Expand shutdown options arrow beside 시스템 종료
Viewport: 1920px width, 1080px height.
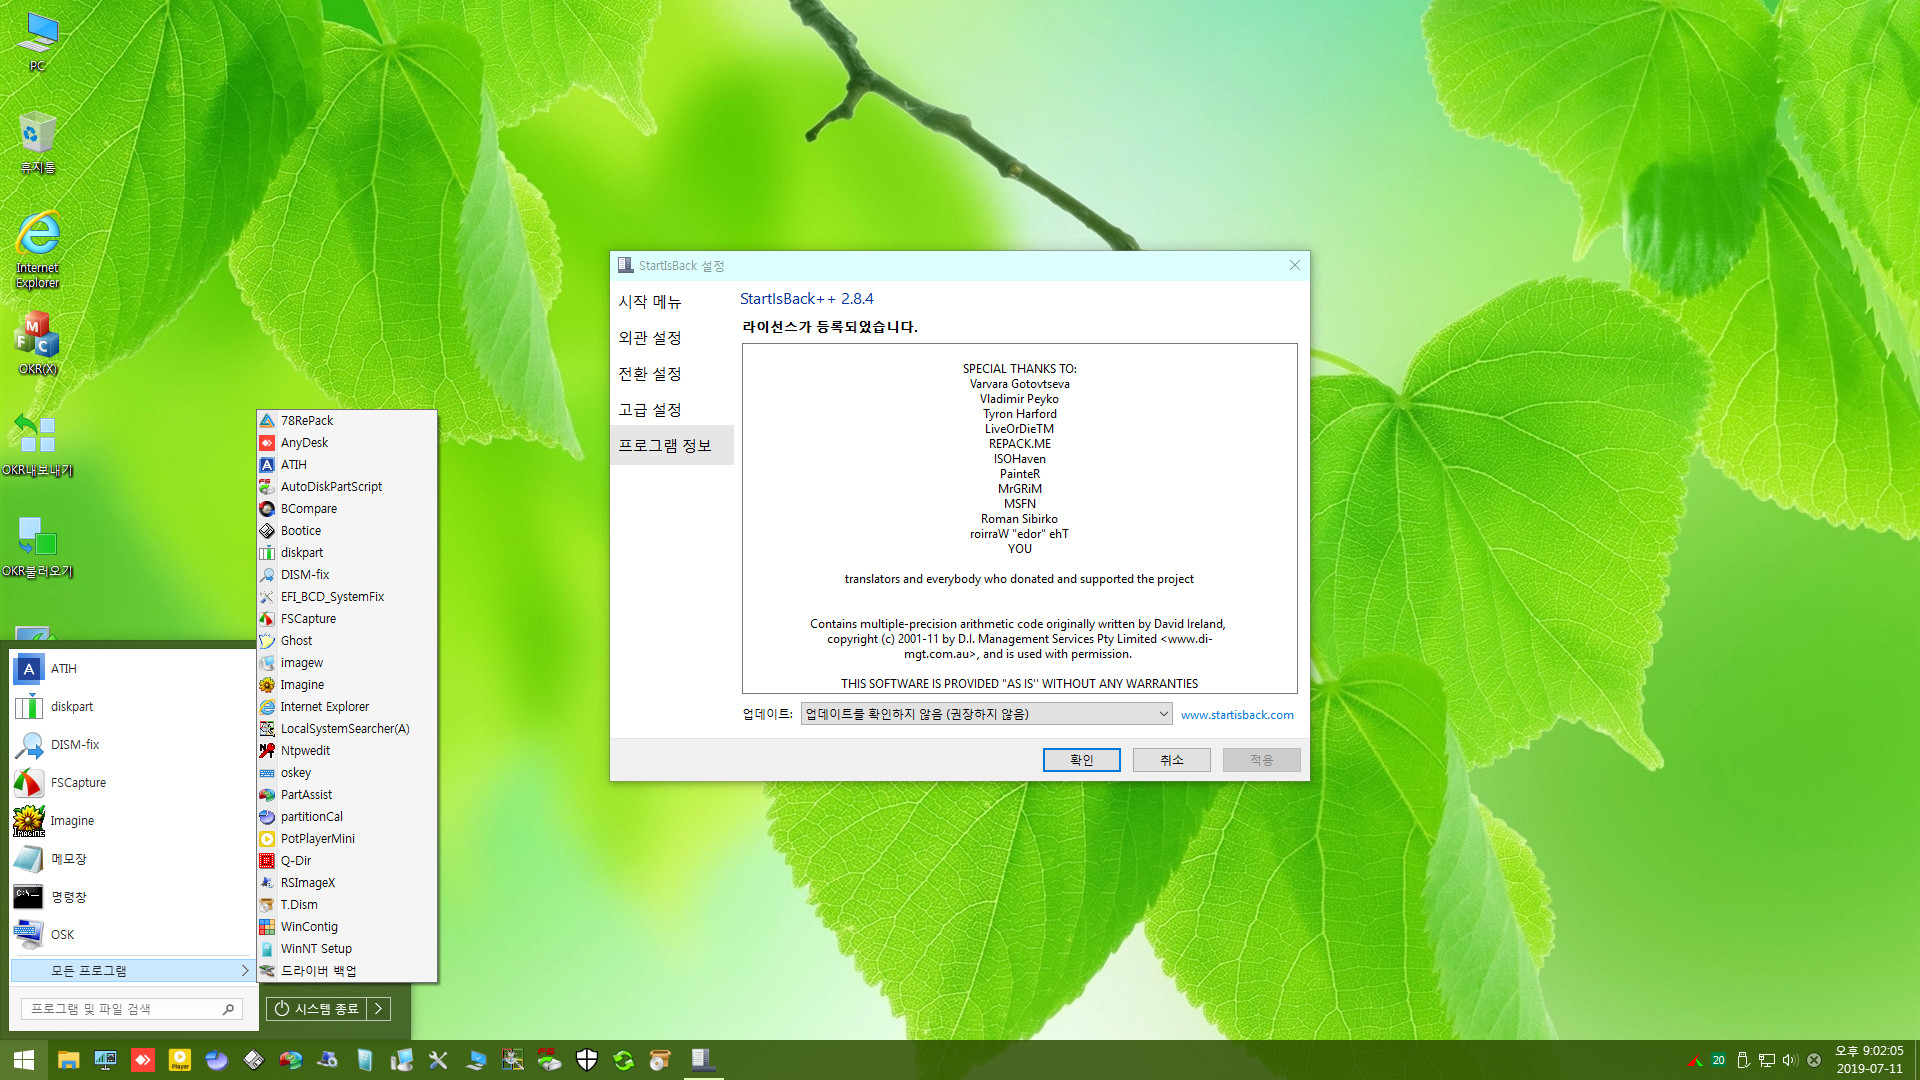379,1009
